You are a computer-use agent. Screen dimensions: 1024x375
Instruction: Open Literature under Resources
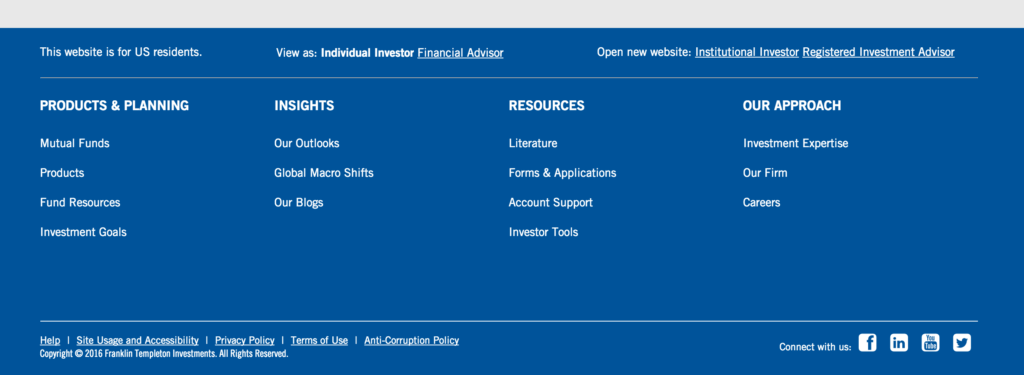[533, 143]
